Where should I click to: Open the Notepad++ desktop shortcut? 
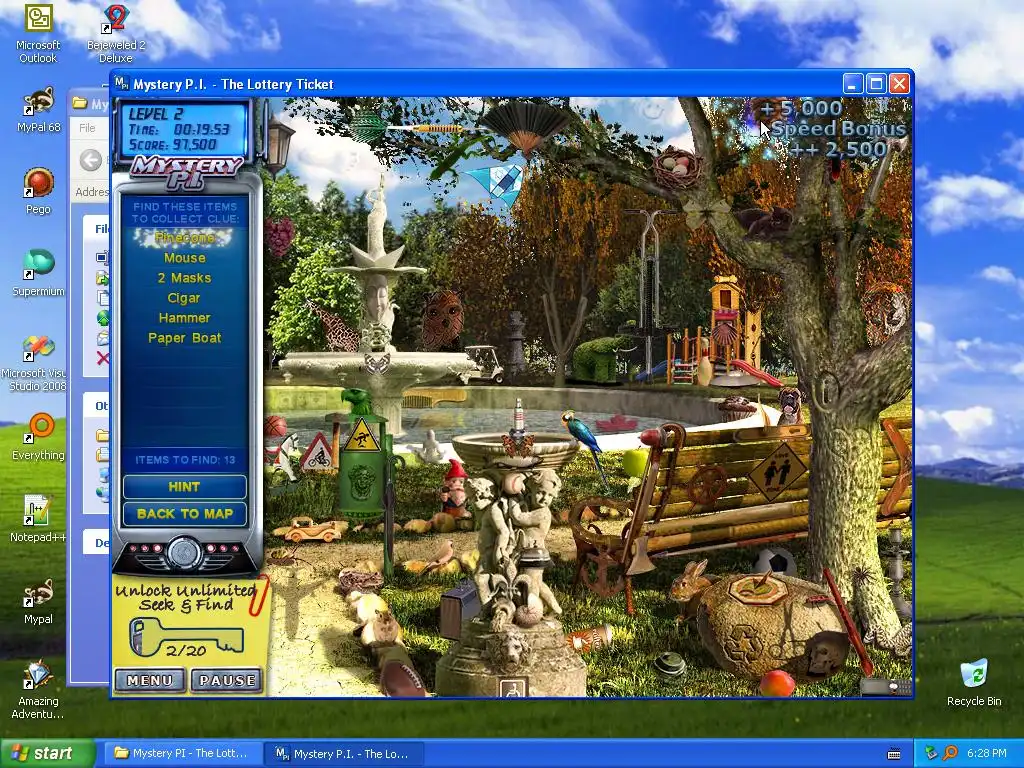point(38,519)
